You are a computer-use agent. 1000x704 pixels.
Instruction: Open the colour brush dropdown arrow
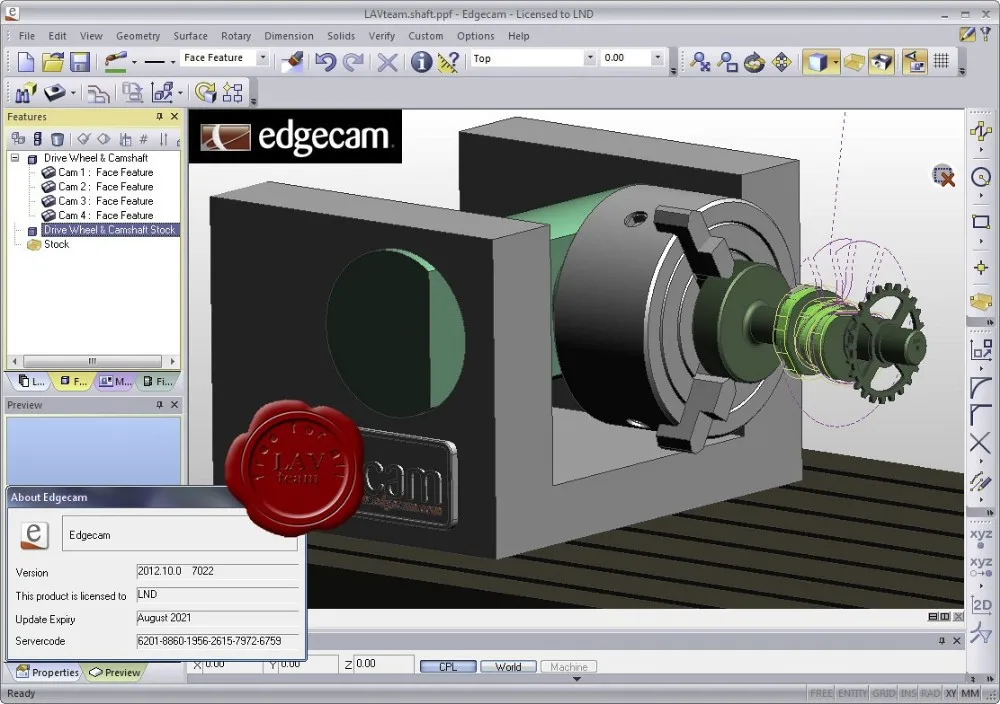pyautogui.click(x=134, y=62)
